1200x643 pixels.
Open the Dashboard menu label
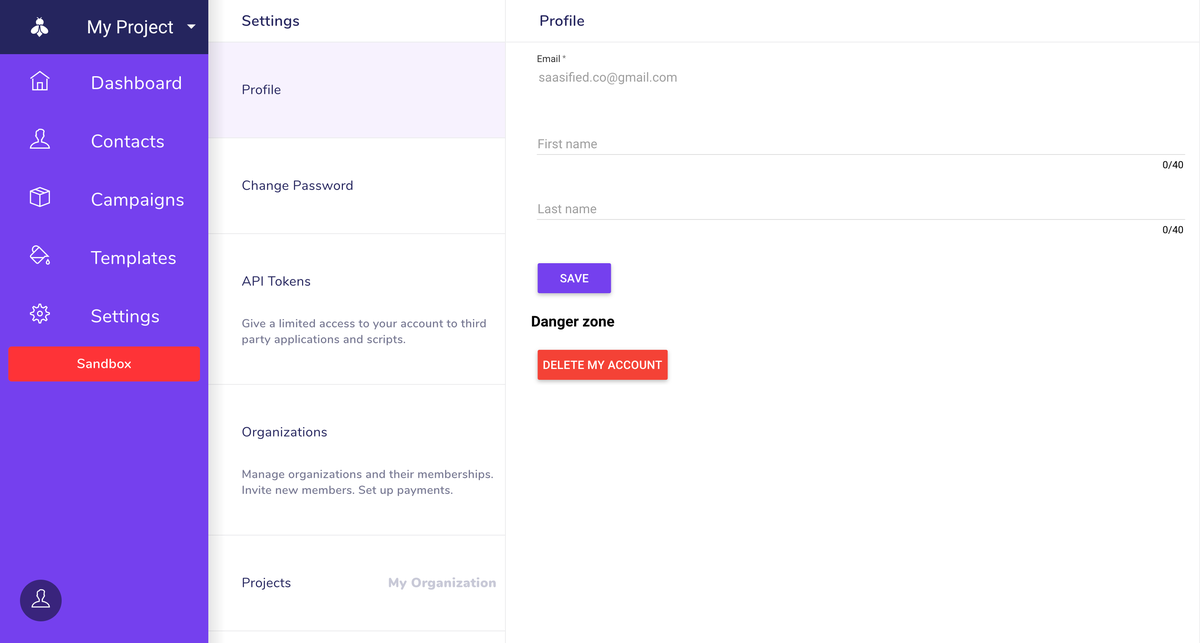136,83
